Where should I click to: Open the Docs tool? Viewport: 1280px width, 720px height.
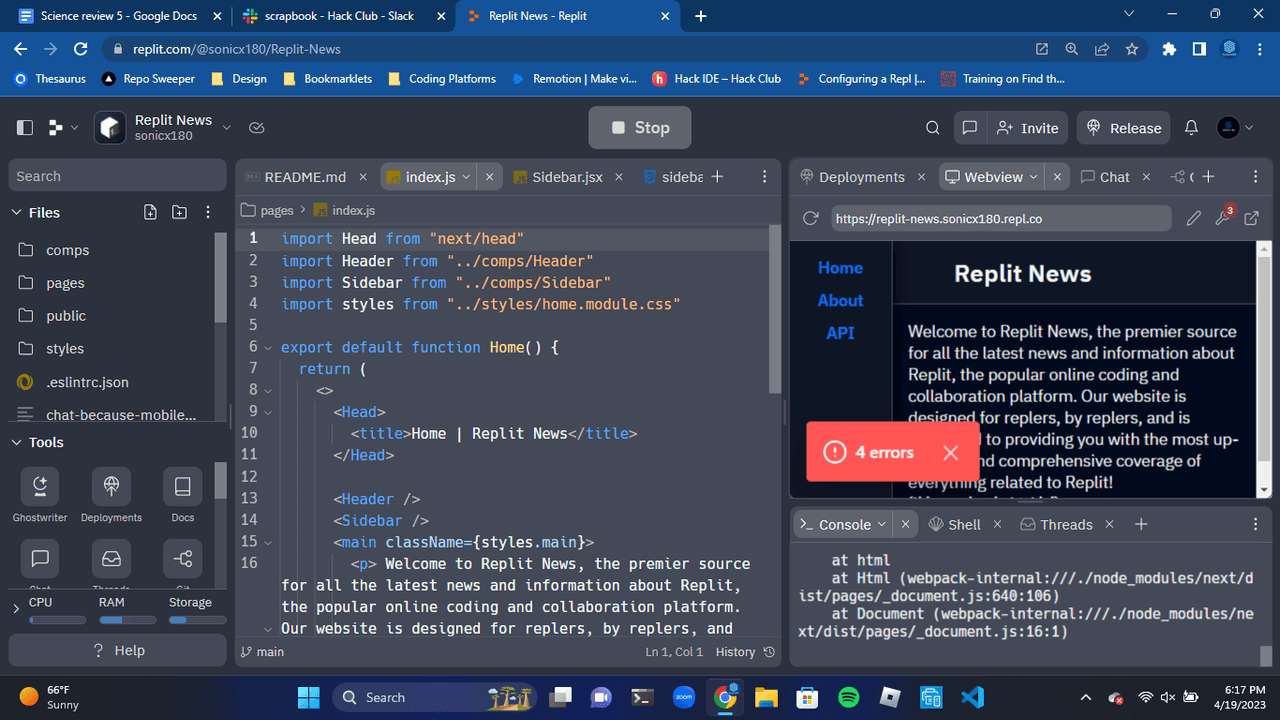pos(182,487)
